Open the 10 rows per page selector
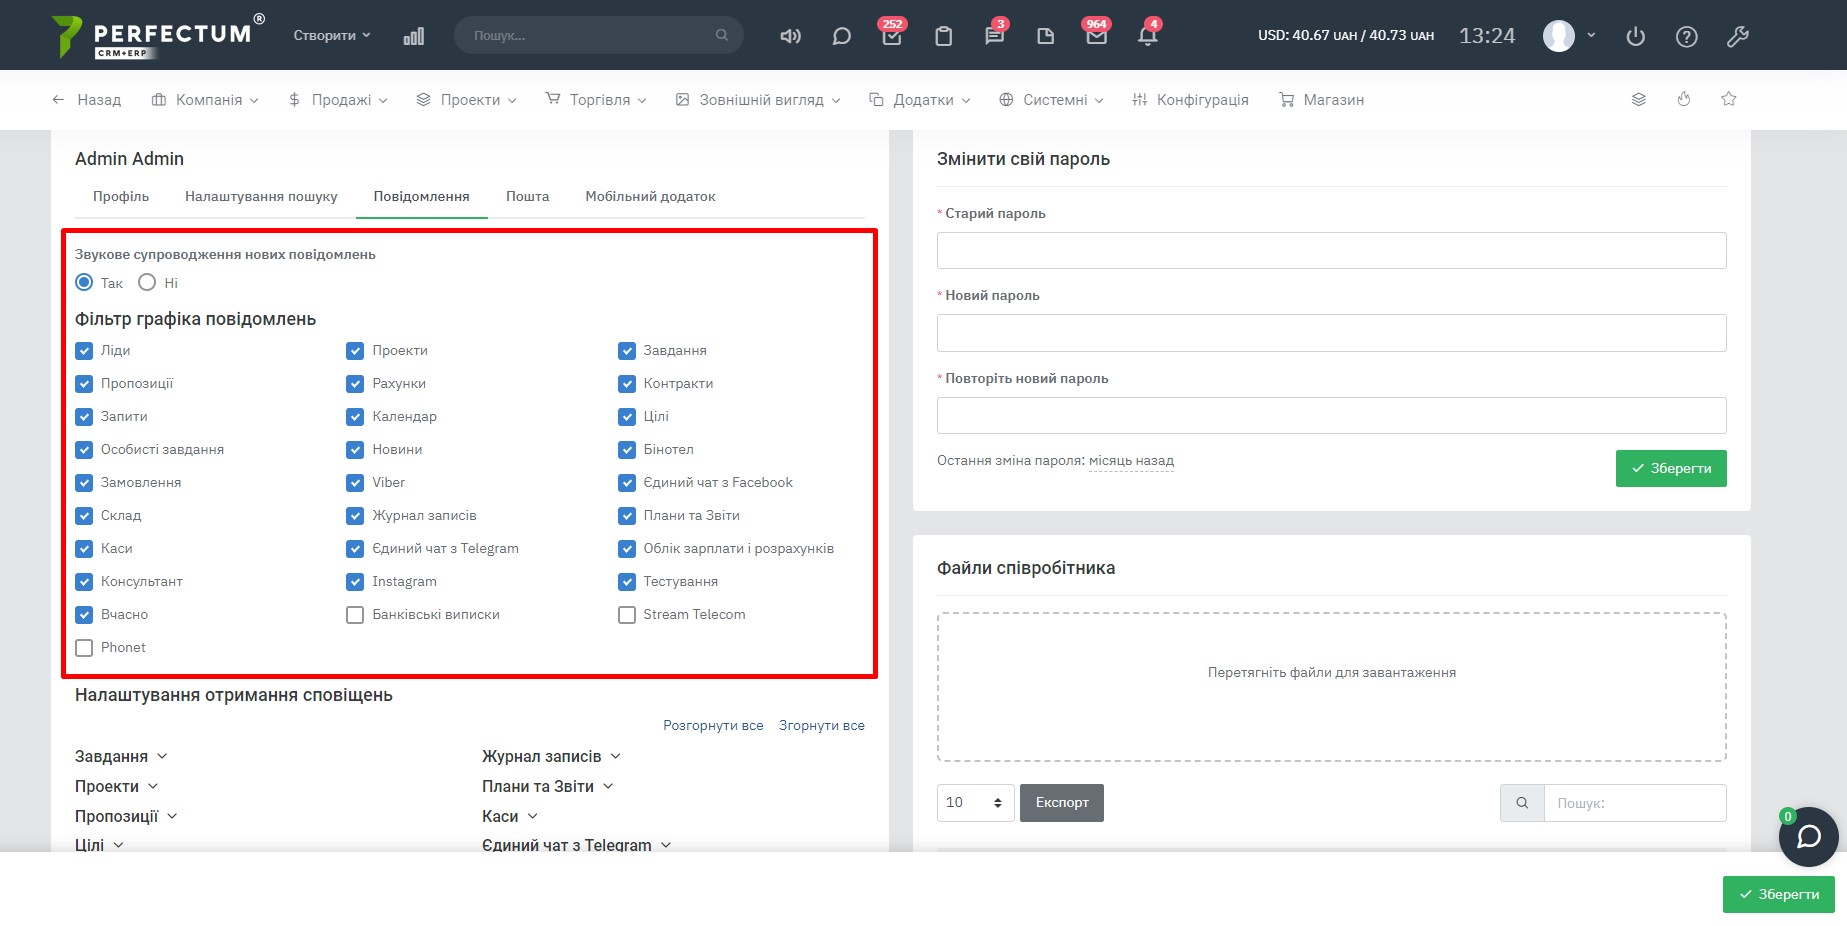Screen dimensions: 1847x926 975,803
